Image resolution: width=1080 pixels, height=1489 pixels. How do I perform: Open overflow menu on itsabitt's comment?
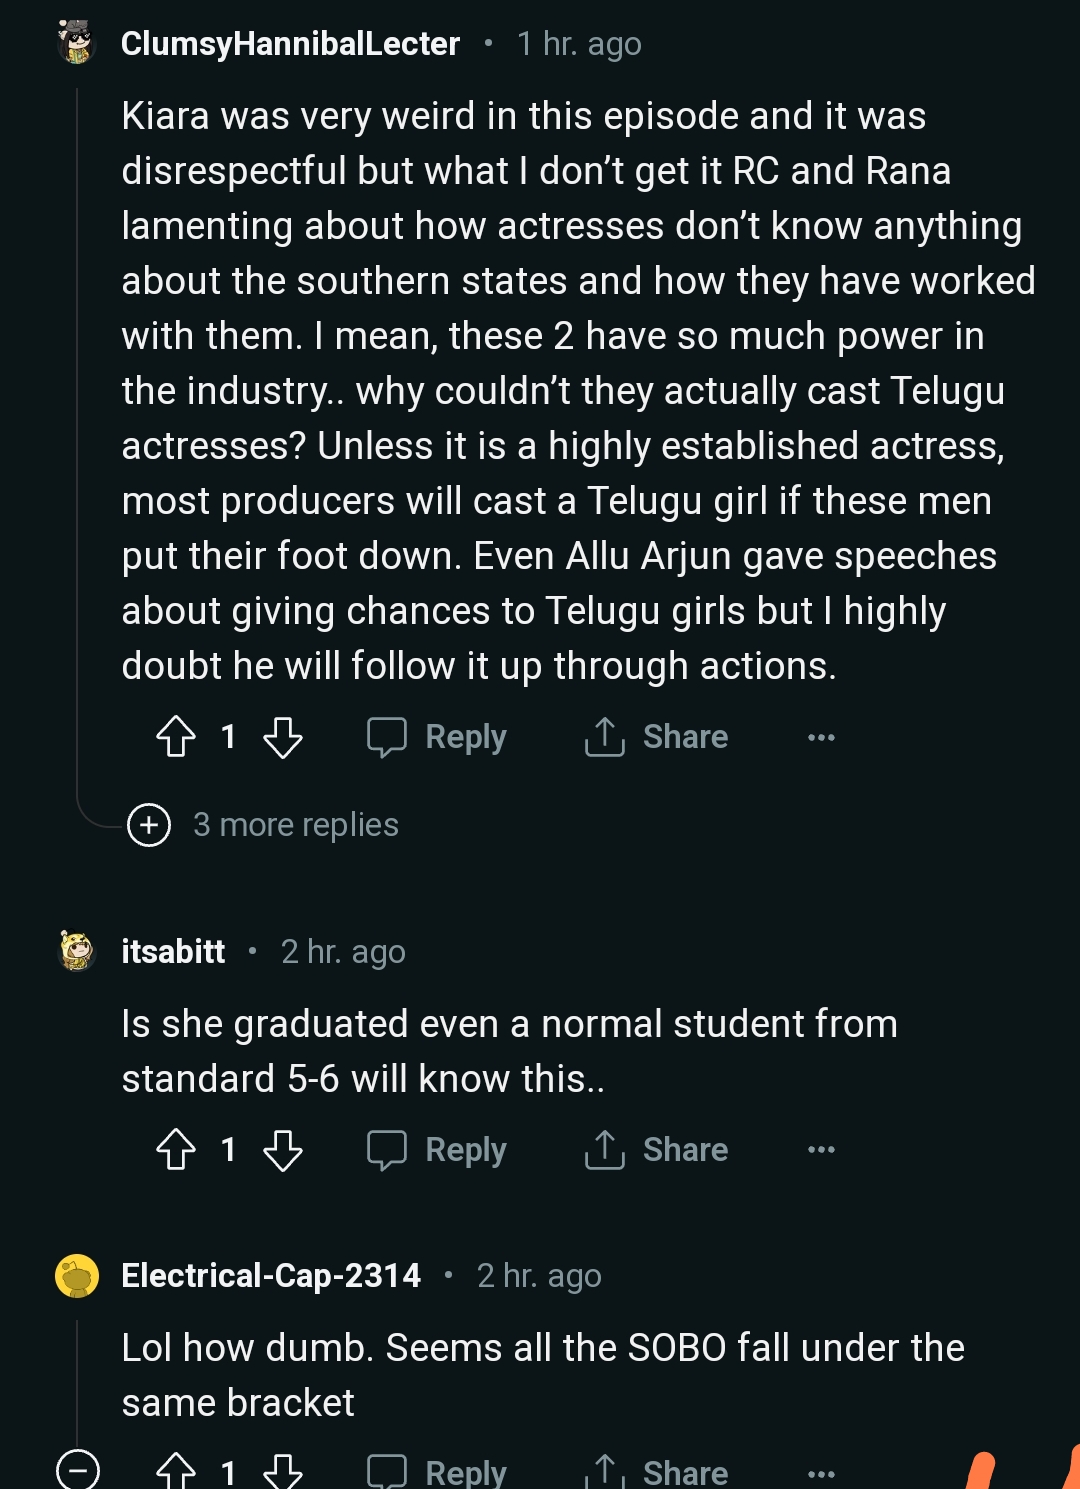click(x=821, y=1150)
